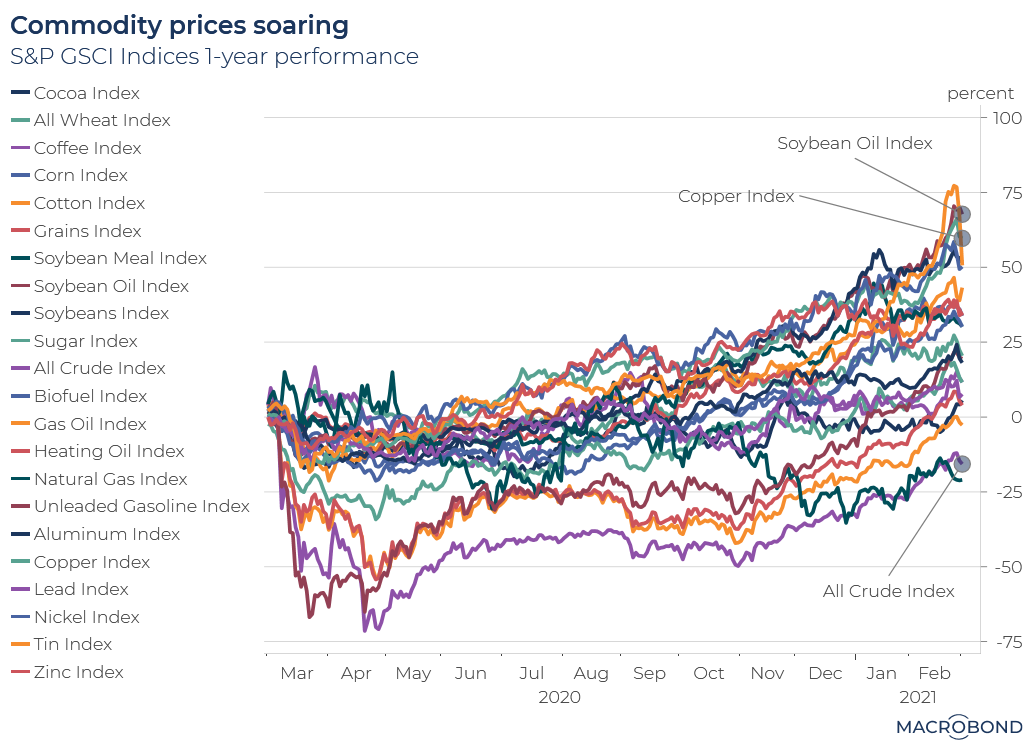This screenshot has width=1032, height=750.
Task: Click the Cocoa Index legend color swatch
Action: tap(19, 93)
